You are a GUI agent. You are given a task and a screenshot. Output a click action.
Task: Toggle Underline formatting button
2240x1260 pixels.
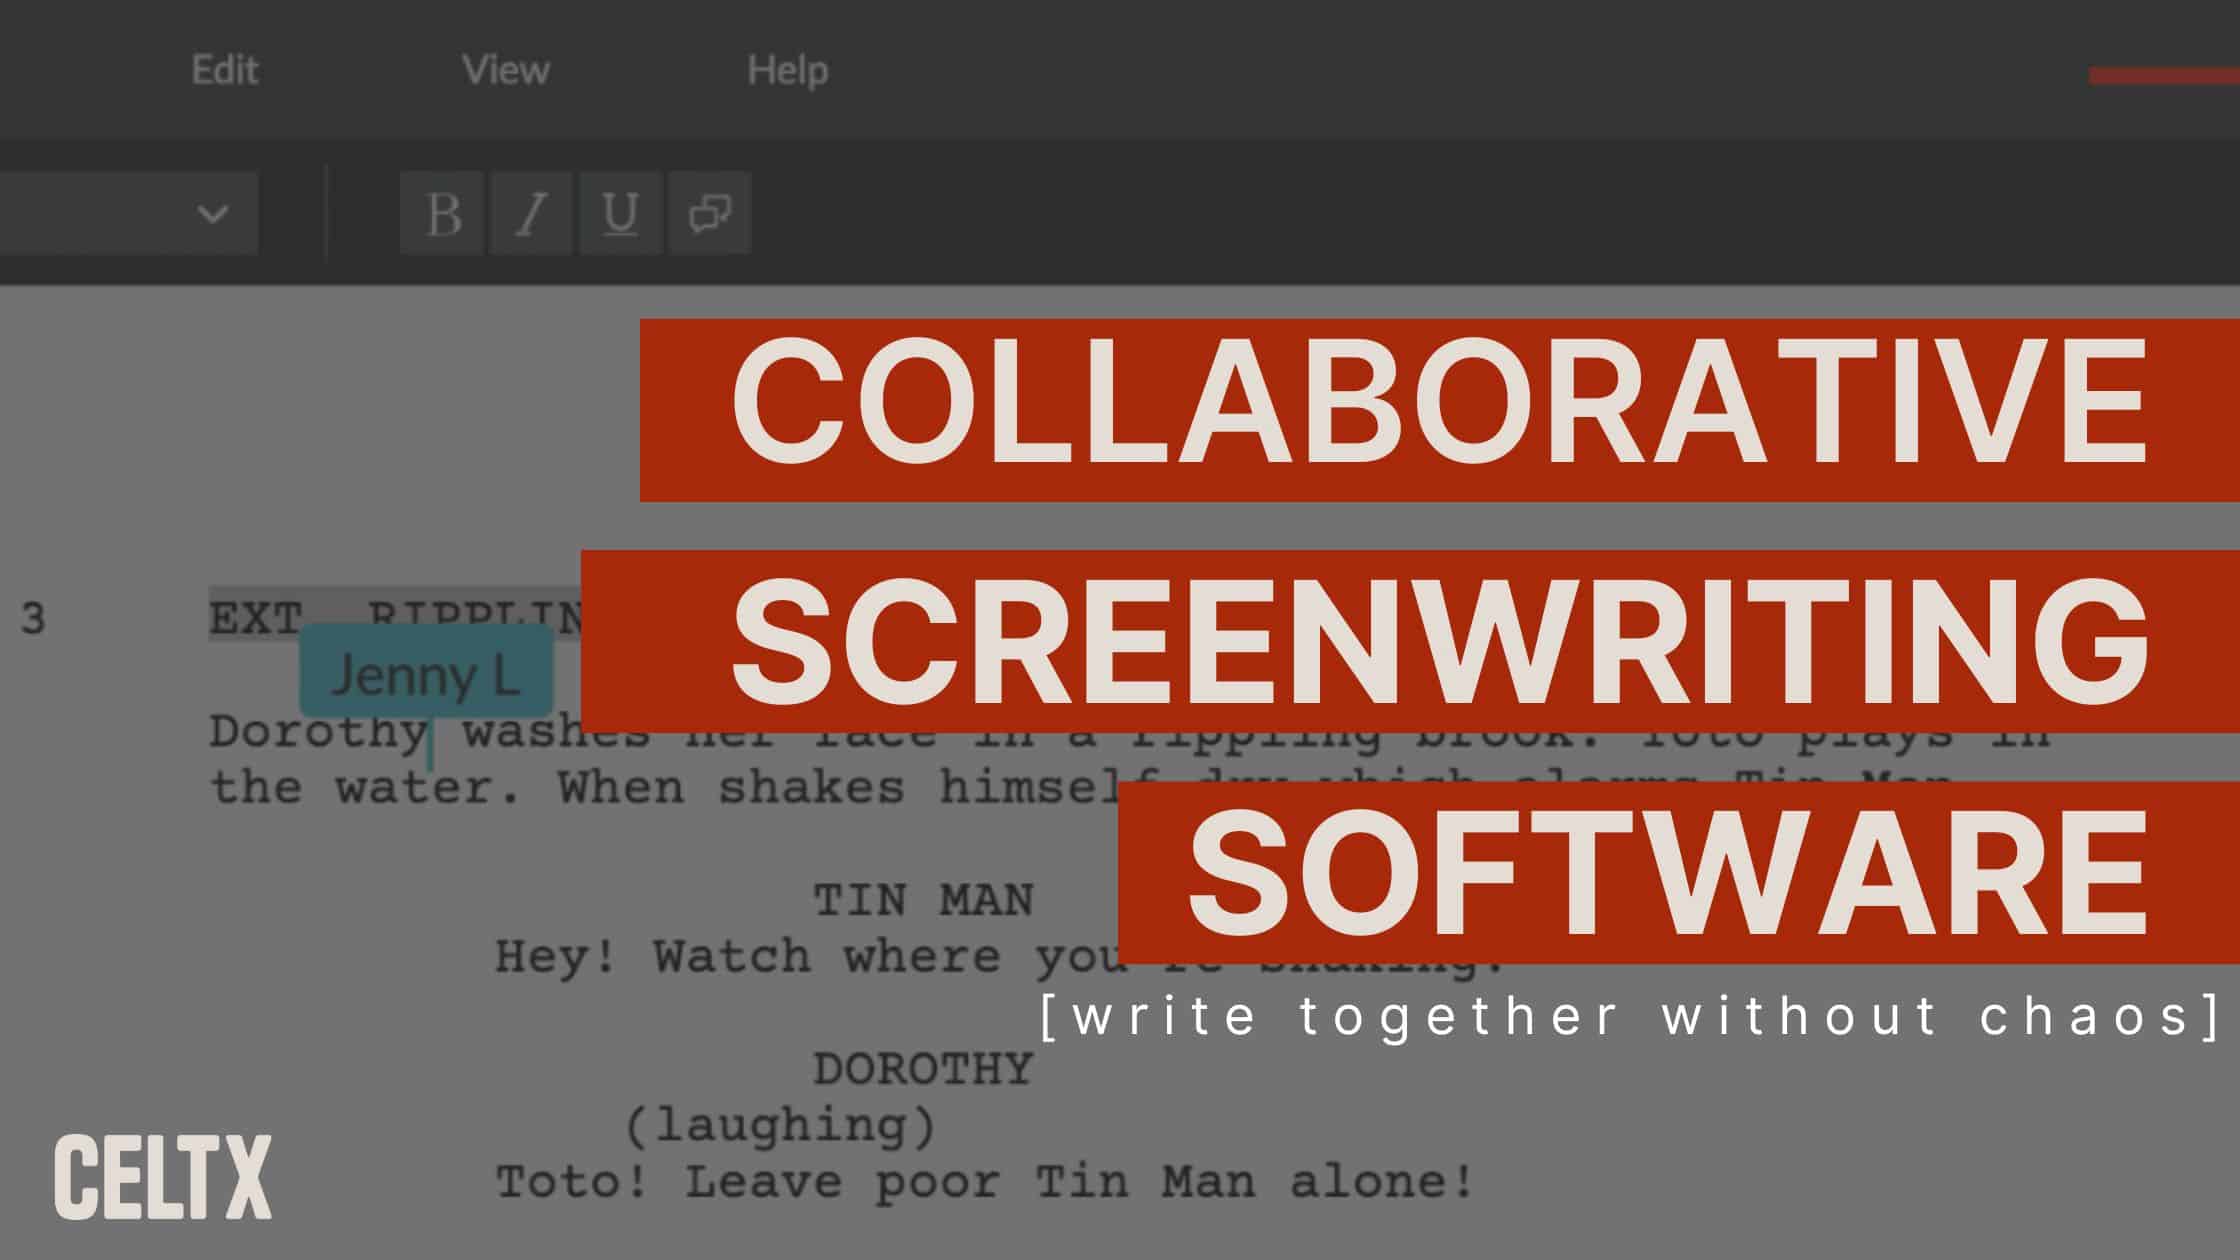(620, 213)
